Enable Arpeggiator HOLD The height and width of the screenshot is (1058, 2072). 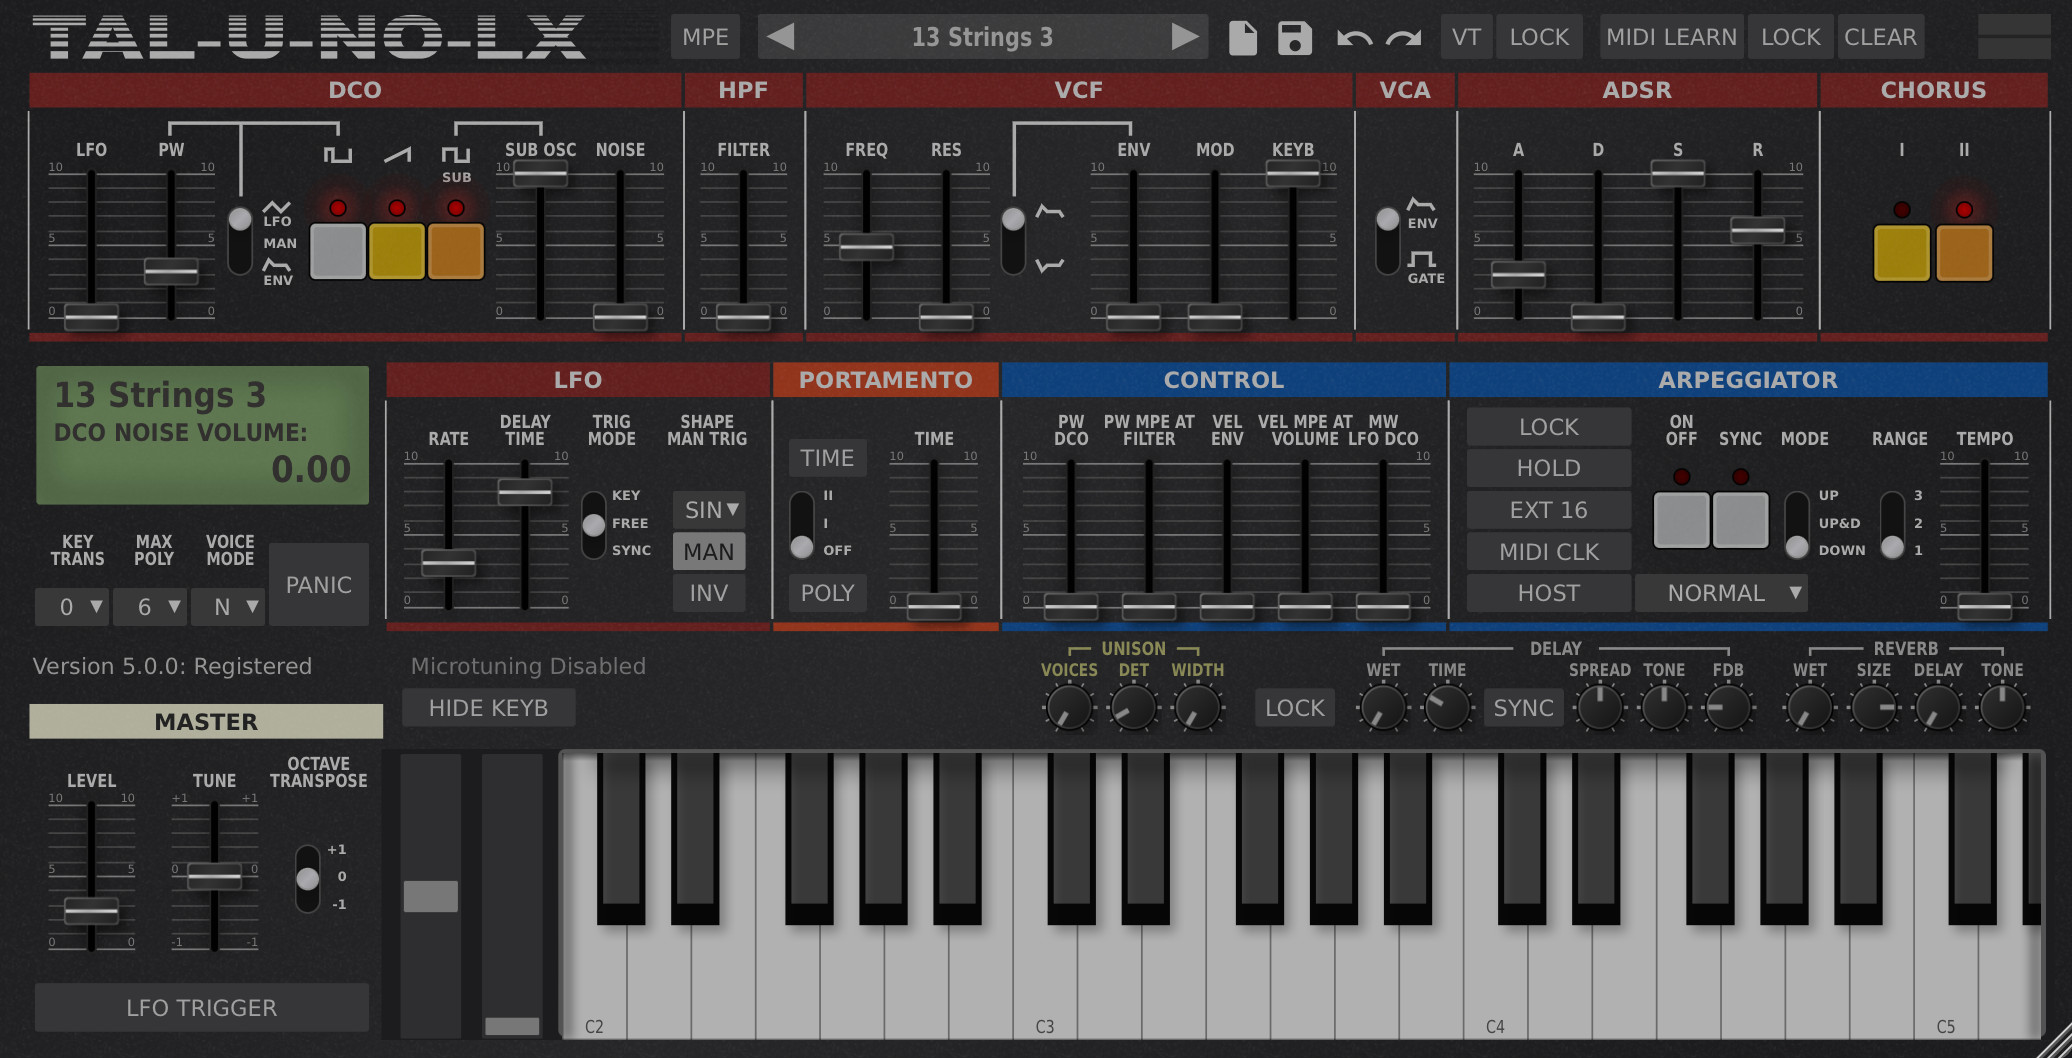click(x=1548, y=468)
